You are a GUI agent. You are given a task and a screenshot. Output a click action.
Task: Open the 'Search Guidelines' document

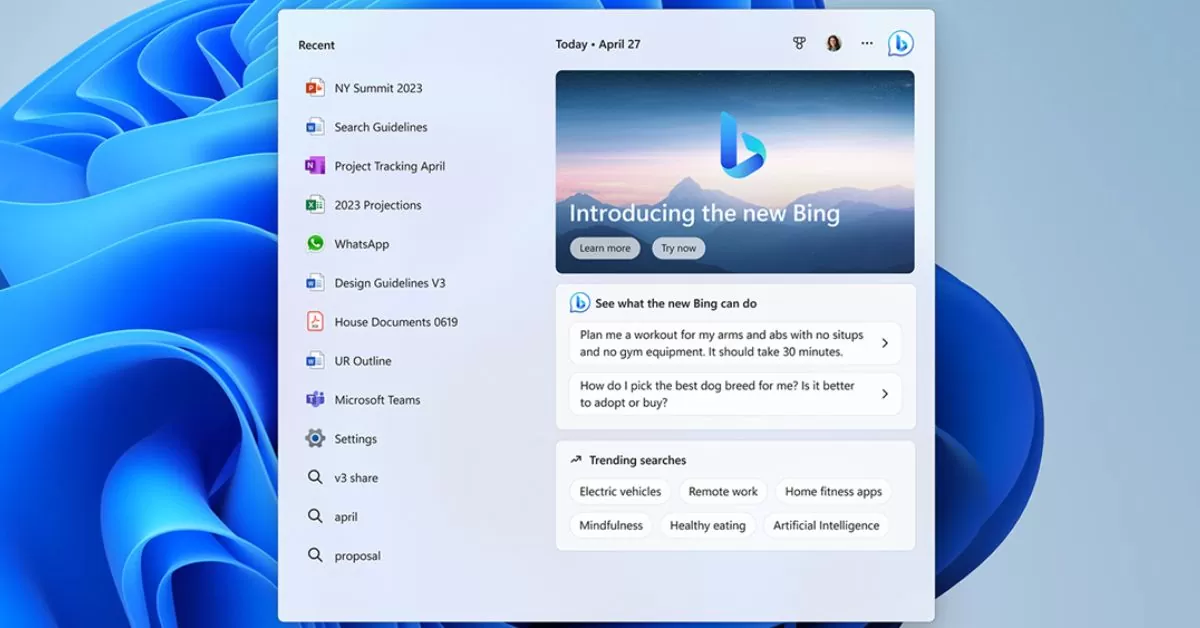coord(381,127)
